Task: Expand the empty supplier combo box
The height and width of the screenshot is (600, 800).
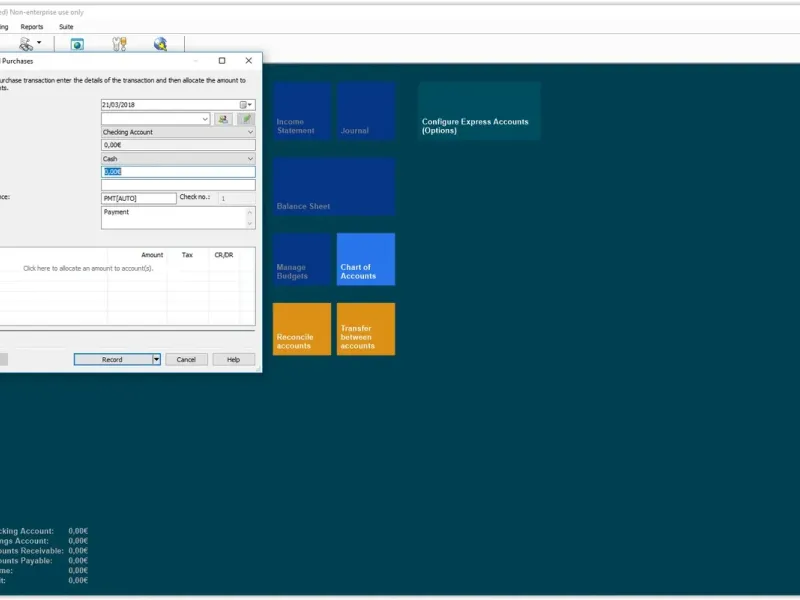Action: [x=205, y=119]
